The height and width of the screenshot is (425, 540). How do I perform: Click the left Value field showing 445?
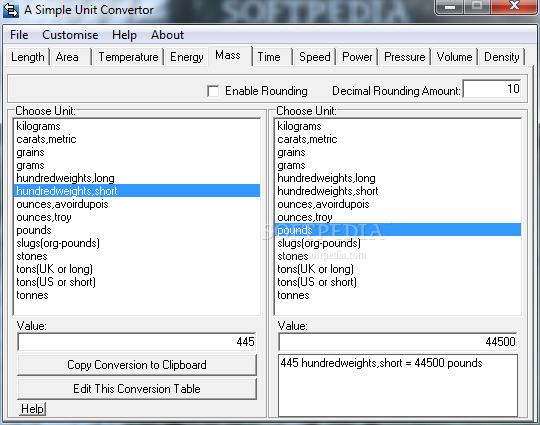(137, 342)
